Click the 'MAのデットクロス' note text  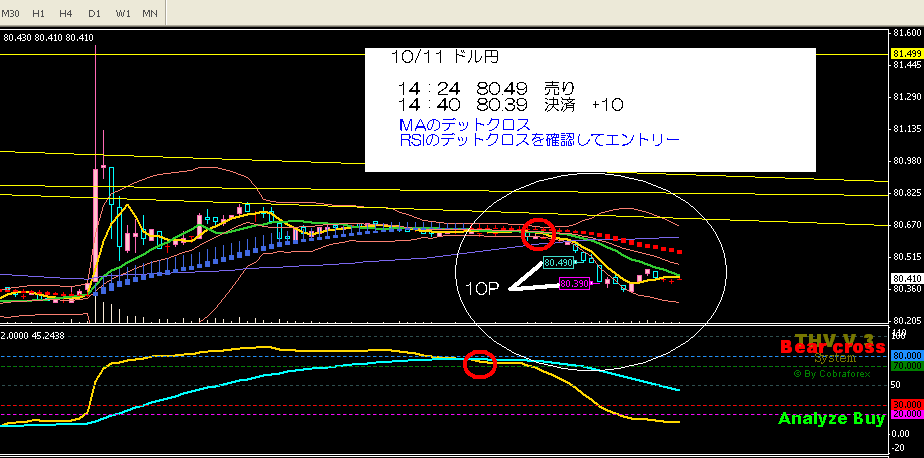[465, 125]
